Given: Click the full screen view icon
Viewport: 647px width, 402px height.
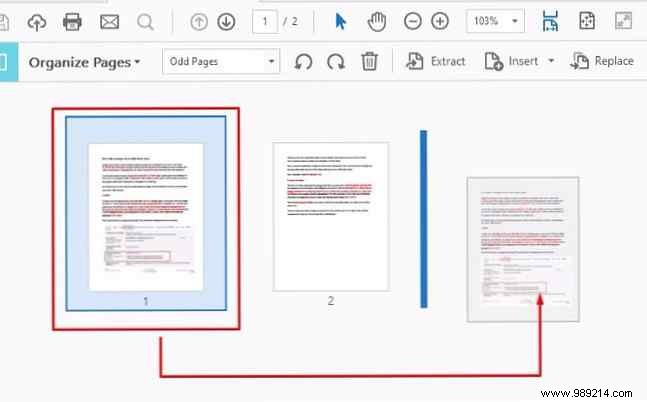Looking at the screenshot, I should 623,21.
